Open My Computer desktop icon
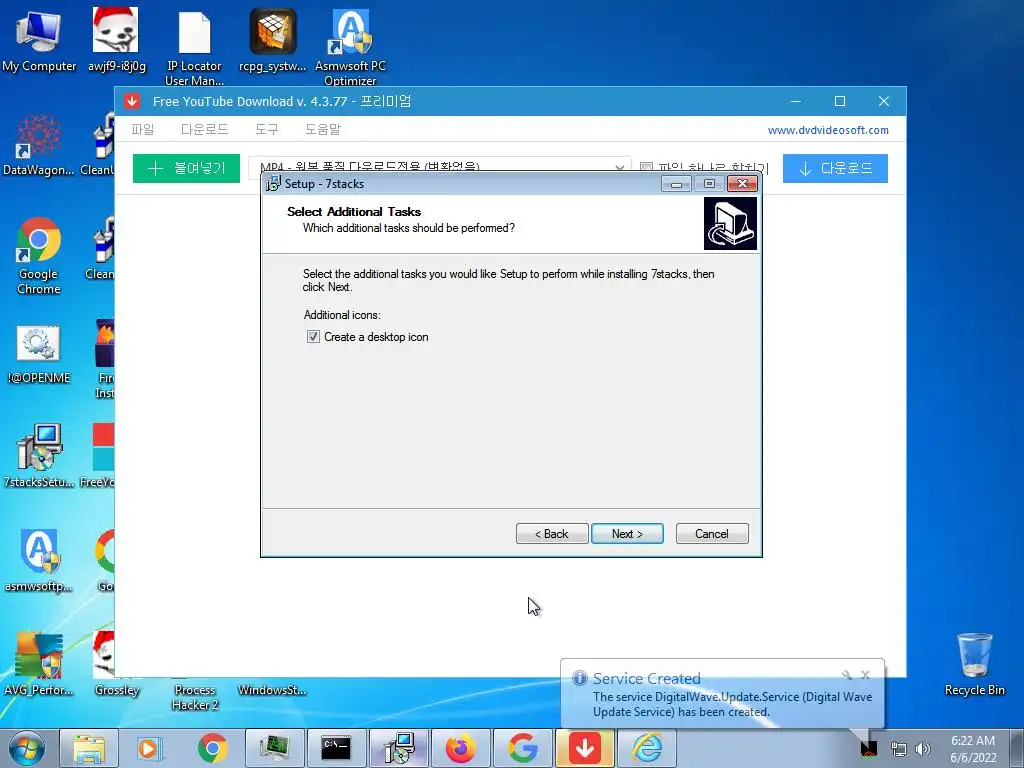1024x768 pixels. pyautogui.click(x=39, y=39)
